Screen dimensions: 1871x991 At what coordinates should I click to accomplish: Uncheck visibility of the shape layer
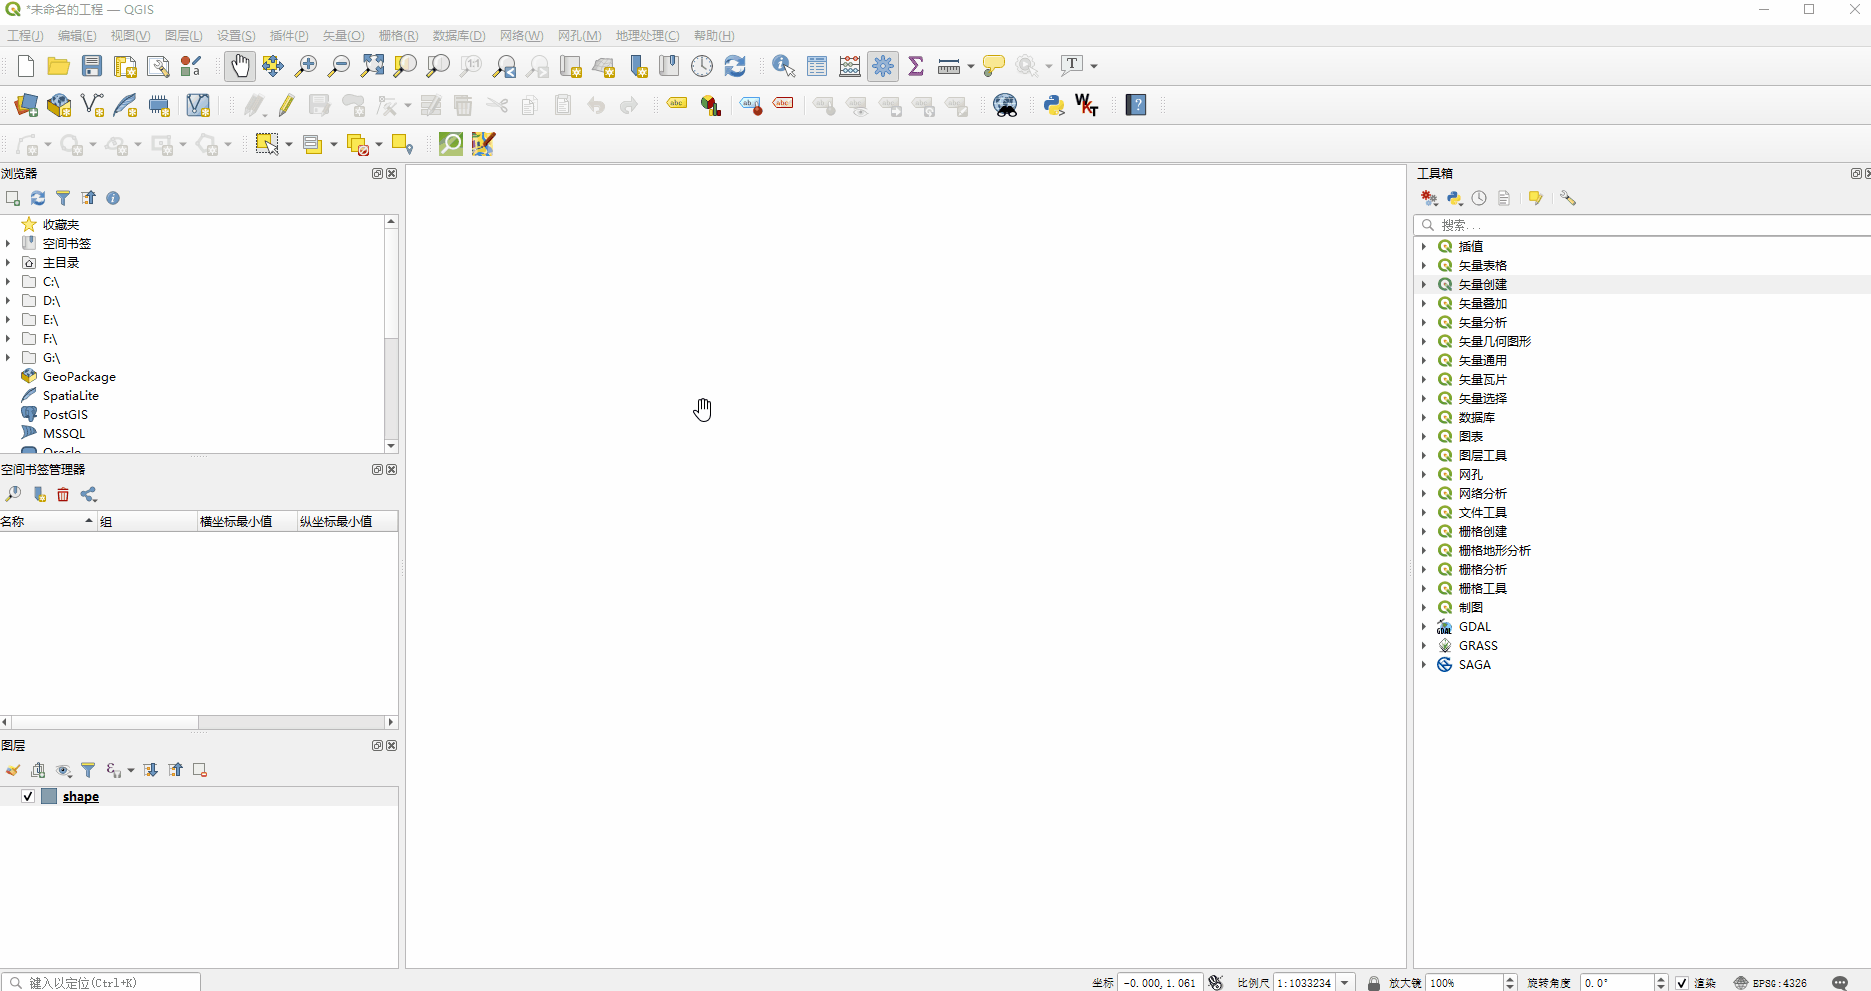28,797
